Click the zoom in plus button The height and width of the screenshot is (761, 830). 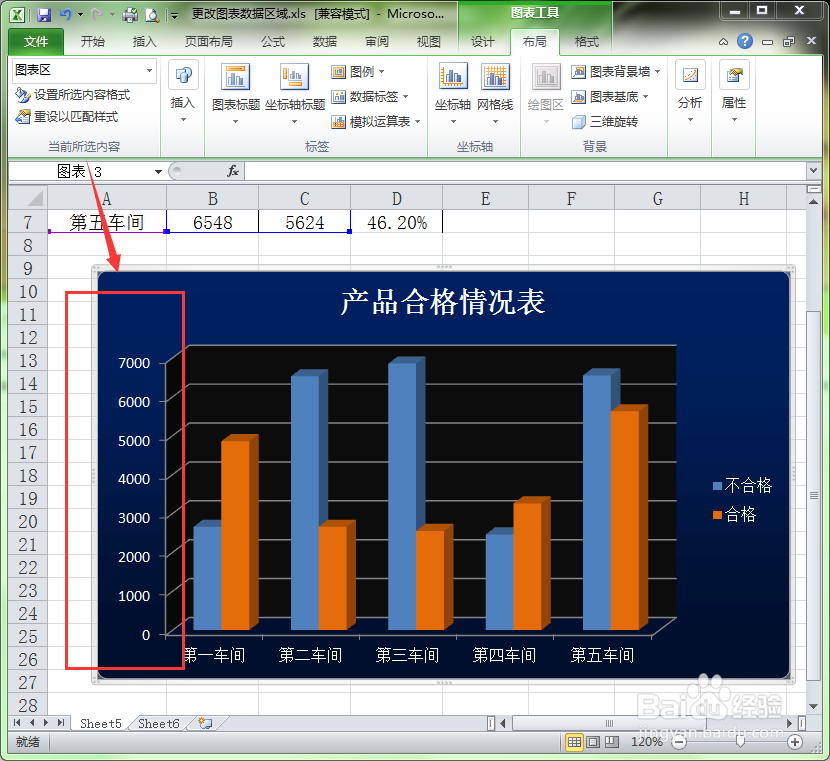(795, 742)
